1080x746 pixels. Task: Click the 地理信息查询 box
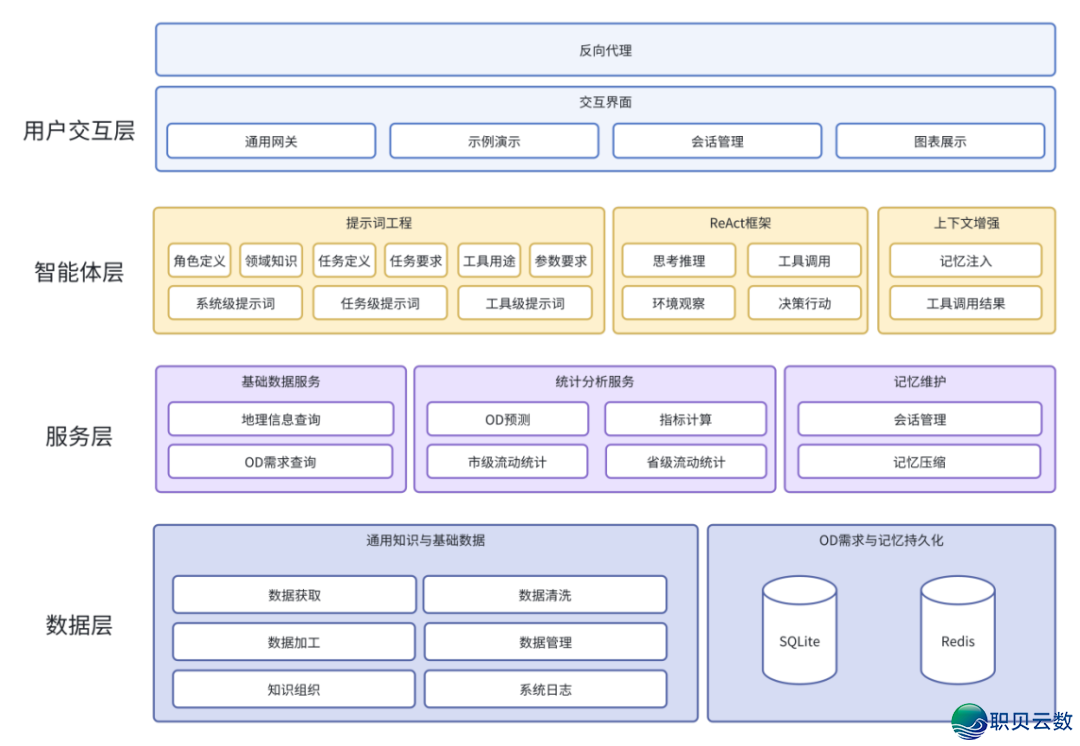(281, 419)
